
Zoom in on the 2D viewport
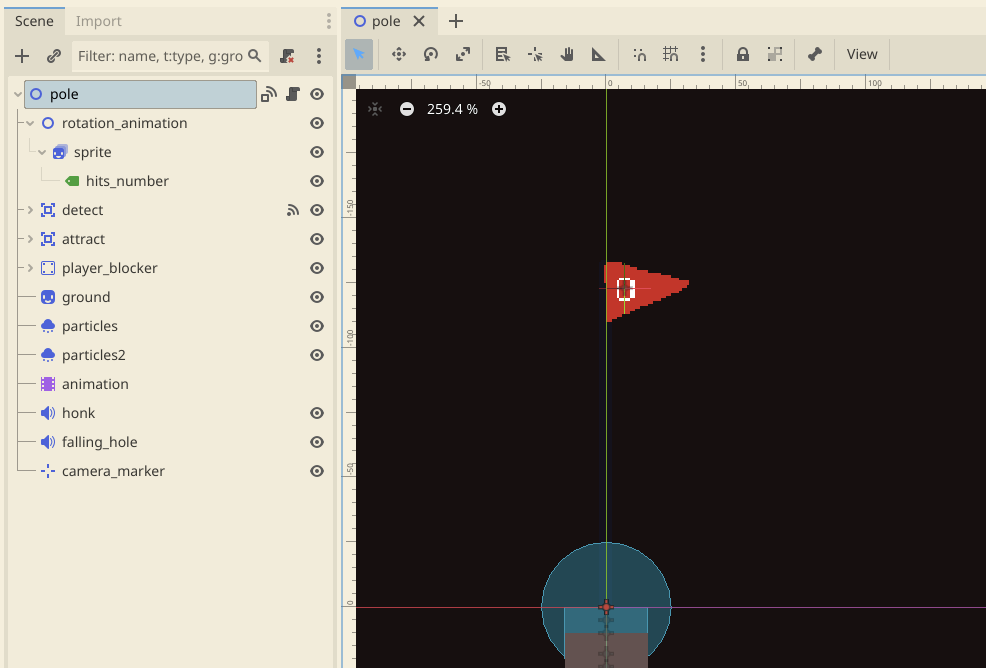[499, 109]
